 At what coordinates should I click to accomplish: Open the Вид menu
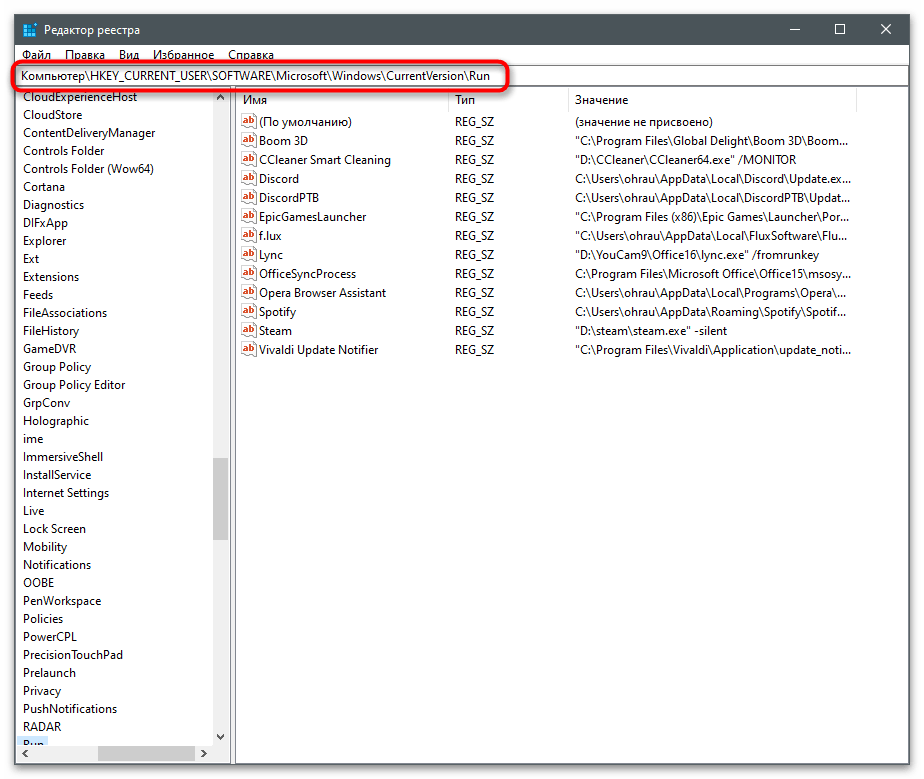click(129, 55)
